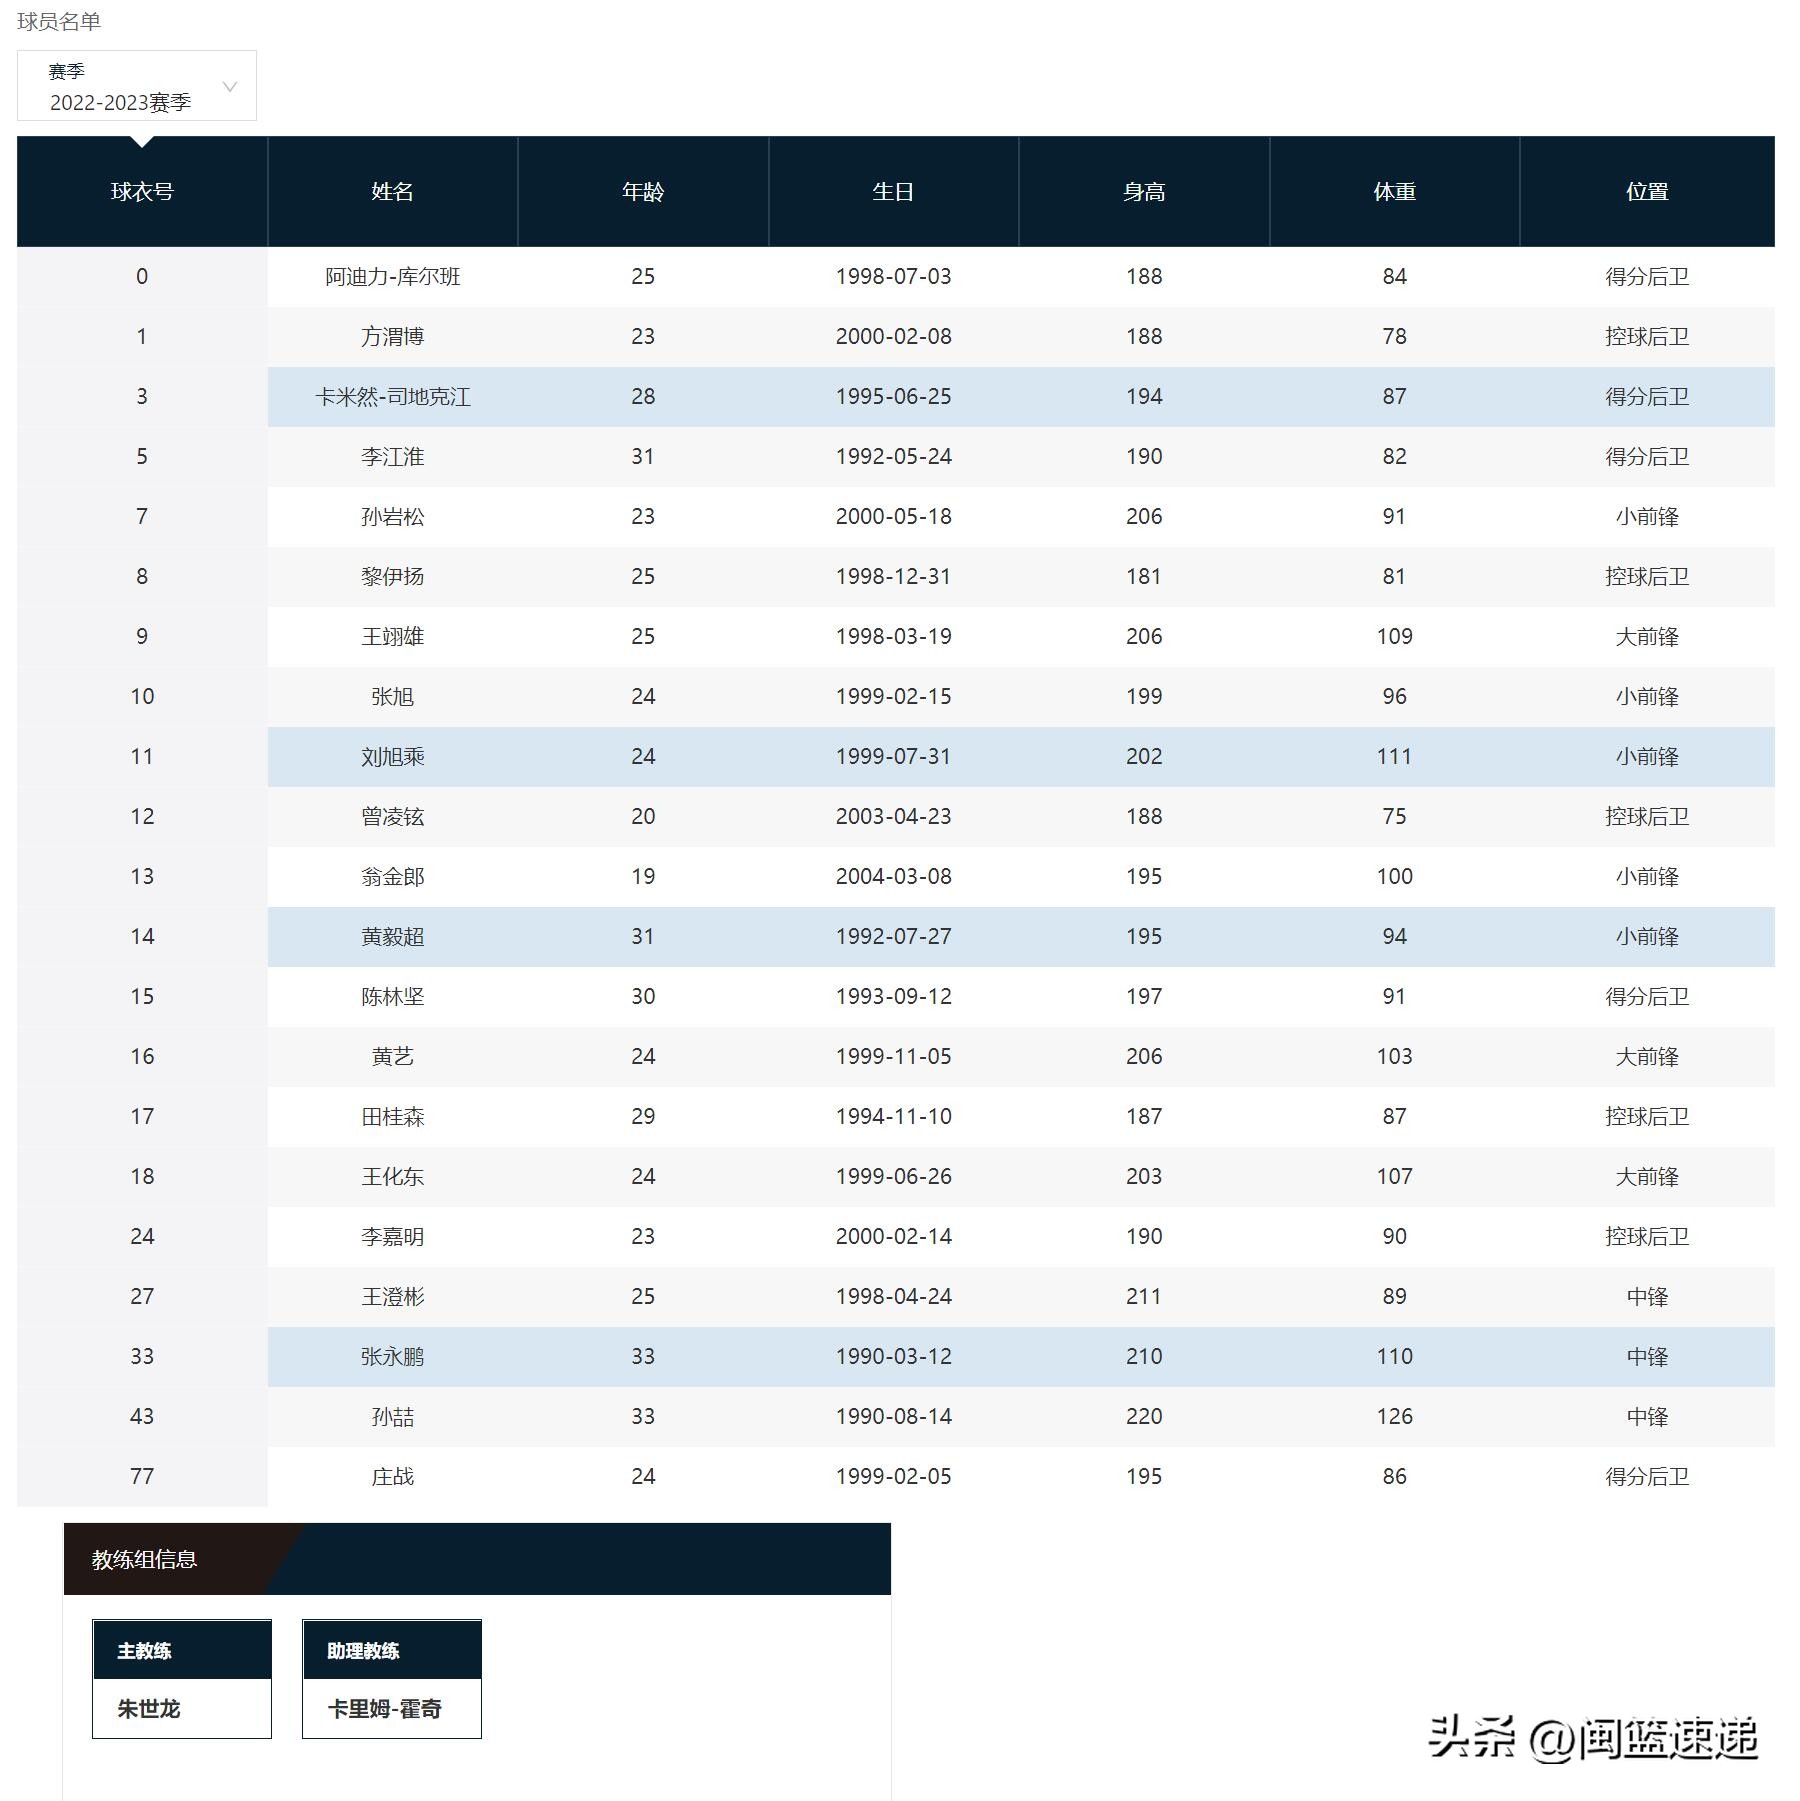This screenshot has width=1800, height=1801.
Task: Click jersey number 43
Action: click(x=142, y=1417)
